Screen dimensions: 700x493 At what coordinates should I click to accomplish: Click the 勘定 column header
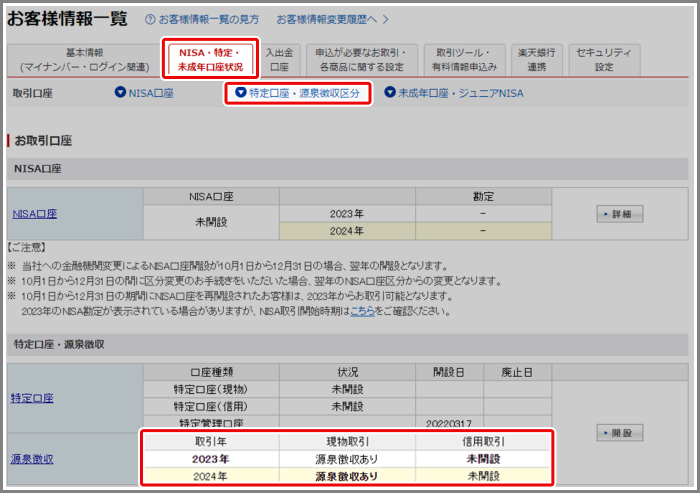point(483,196)
